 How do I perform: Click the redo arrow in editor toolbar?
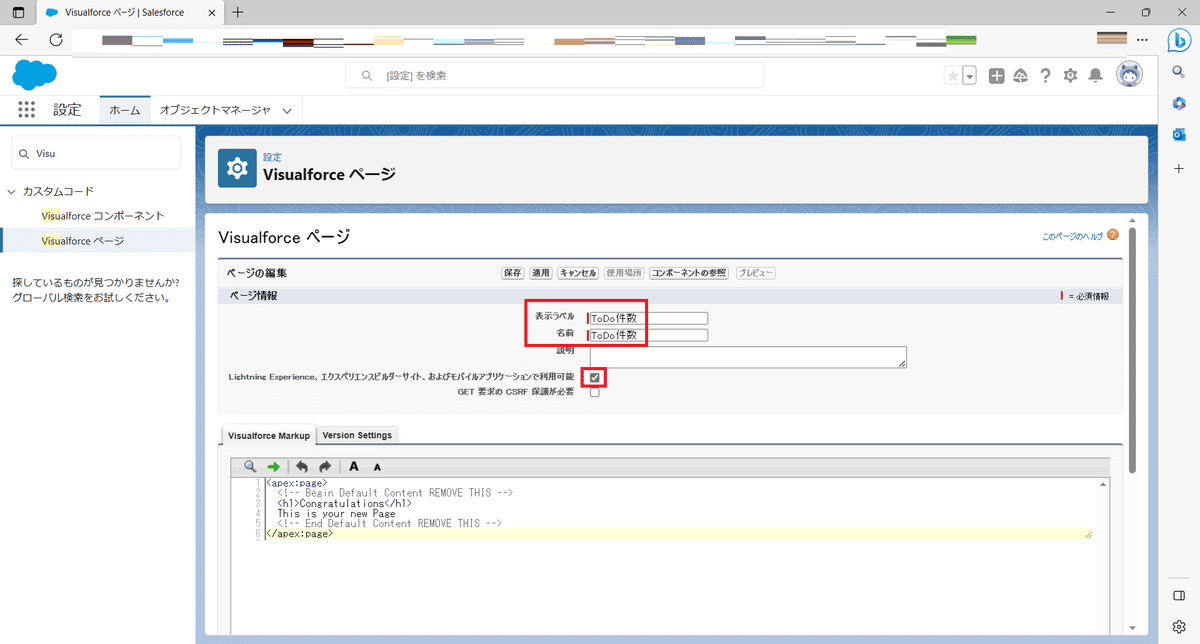click(325, 467)
